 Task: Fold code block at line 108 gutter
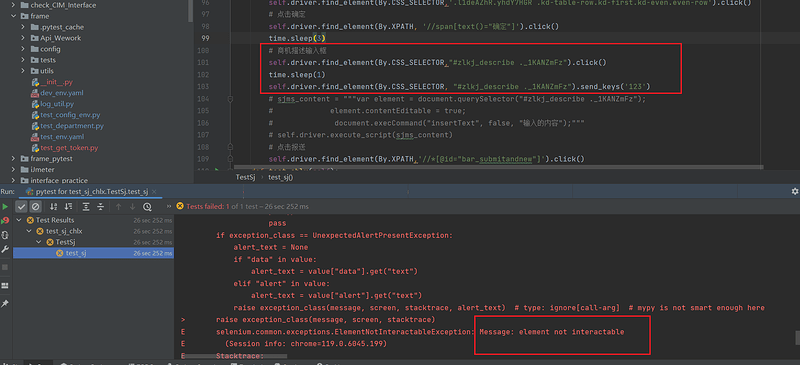pos(230,148)
